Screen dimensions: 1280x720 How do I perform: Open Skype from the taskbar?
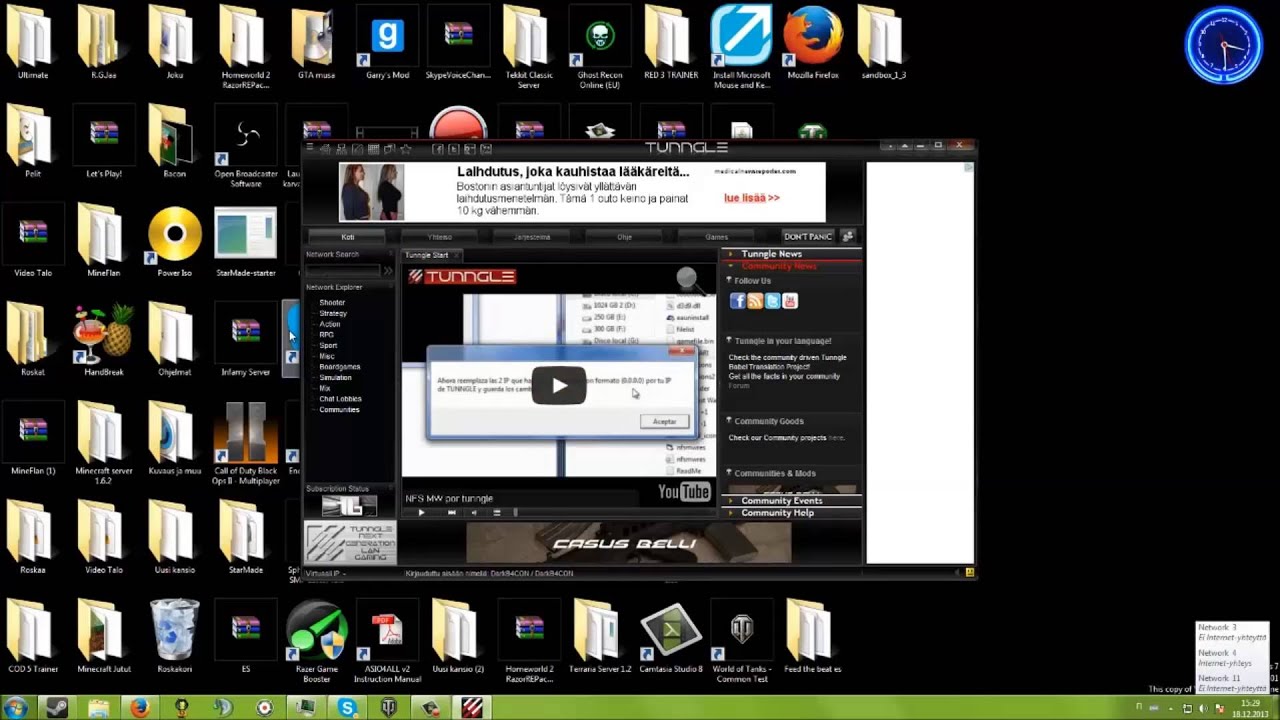pyautogui.click(x=347, y=708)
